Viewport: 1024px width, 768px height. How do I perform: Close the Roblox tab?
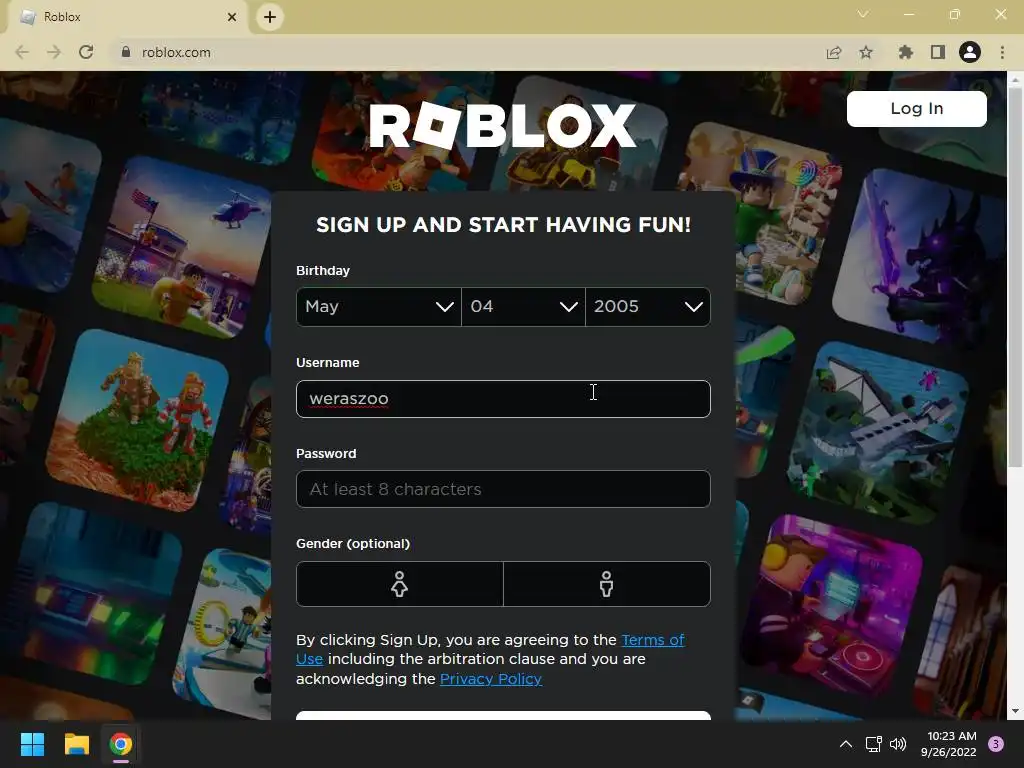[232, 17]
